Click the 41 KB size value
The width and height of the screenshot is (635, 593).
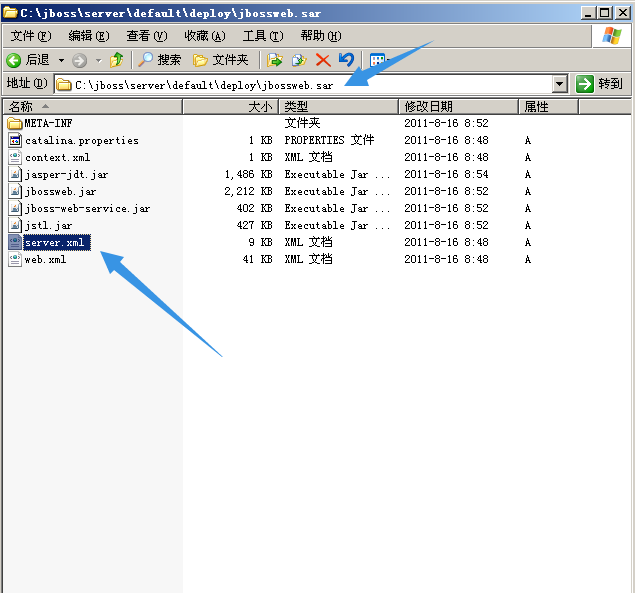(x=258, y=260)
